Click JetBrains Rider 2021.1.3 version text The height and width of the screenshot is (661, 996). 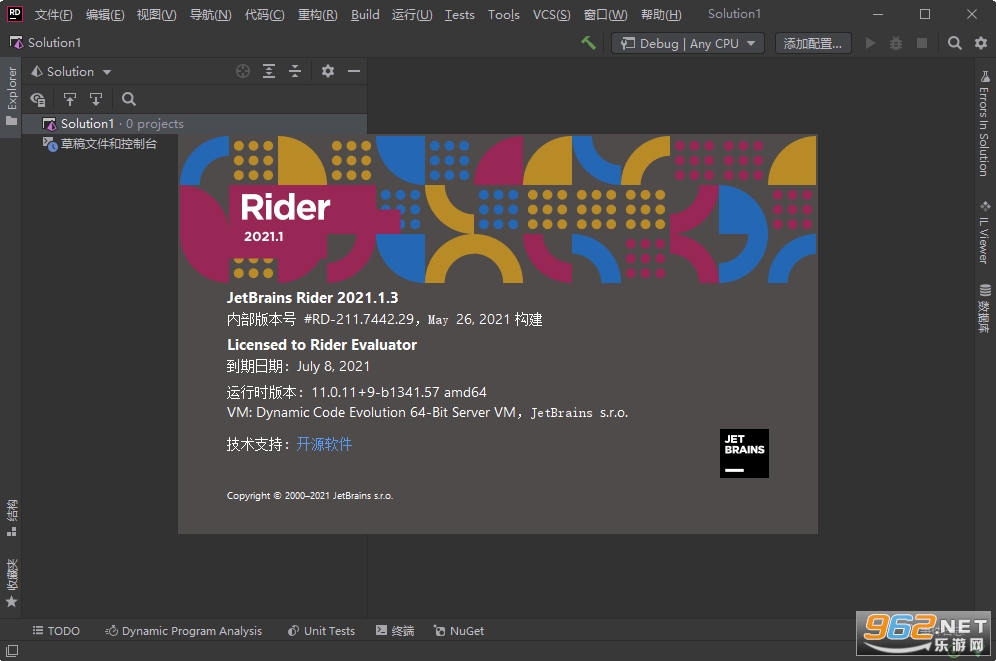point(313,298)
